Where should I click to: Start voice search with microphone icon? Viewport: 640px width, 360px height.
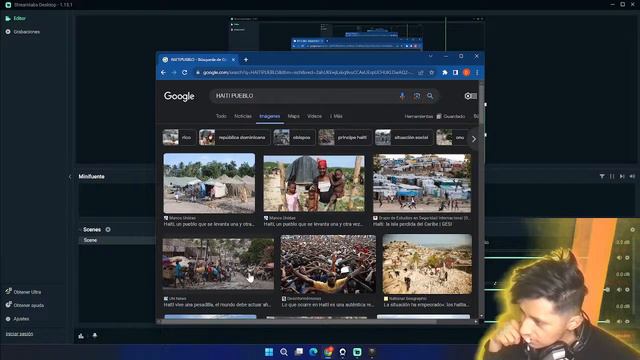402,96
